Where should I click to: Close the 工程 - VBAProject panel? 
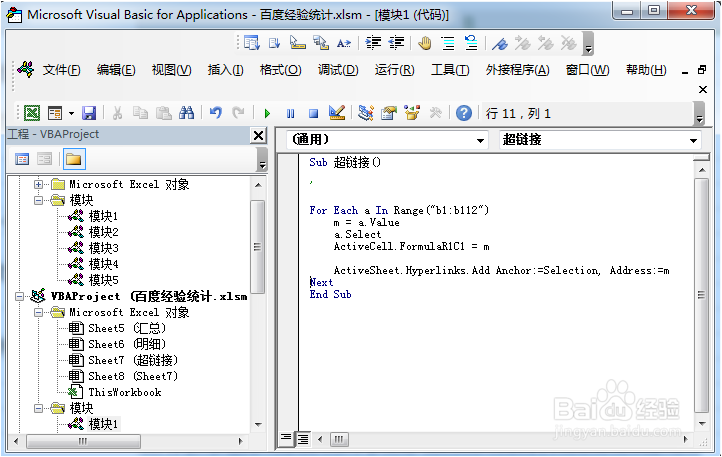(x=259, y=135)
